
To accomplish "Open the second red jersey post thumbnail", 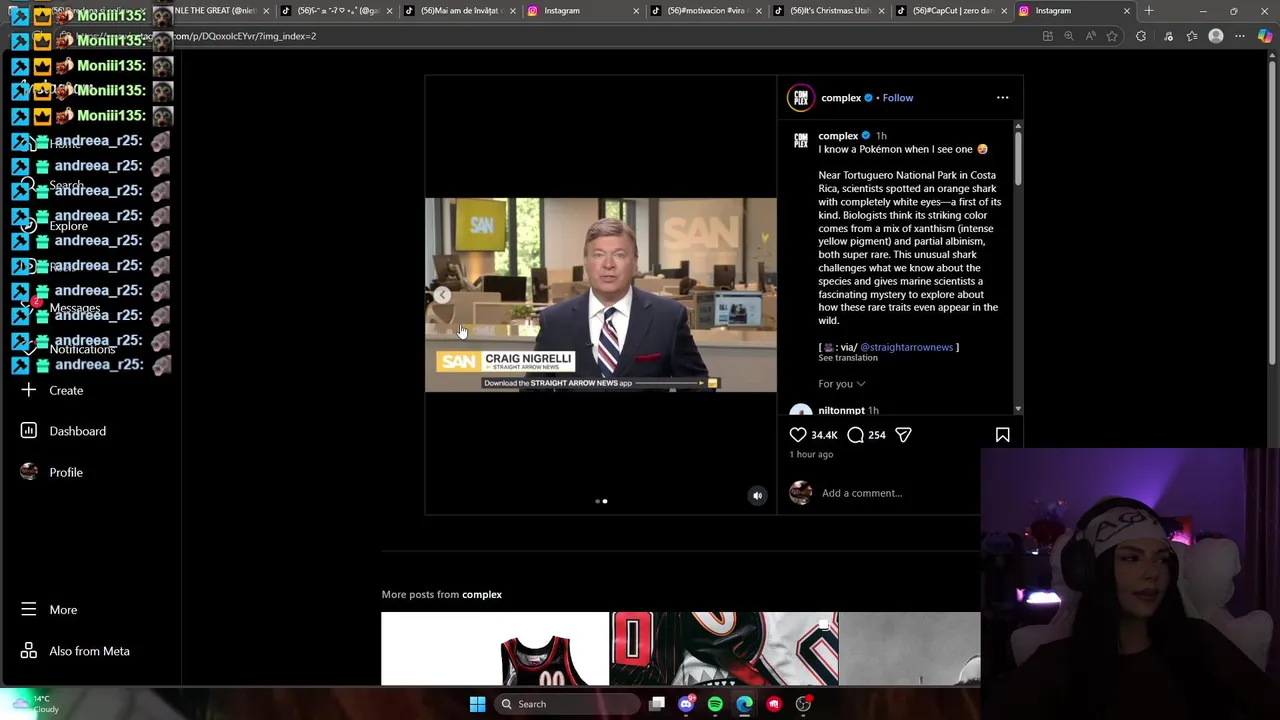I will [x=724, y=649].
